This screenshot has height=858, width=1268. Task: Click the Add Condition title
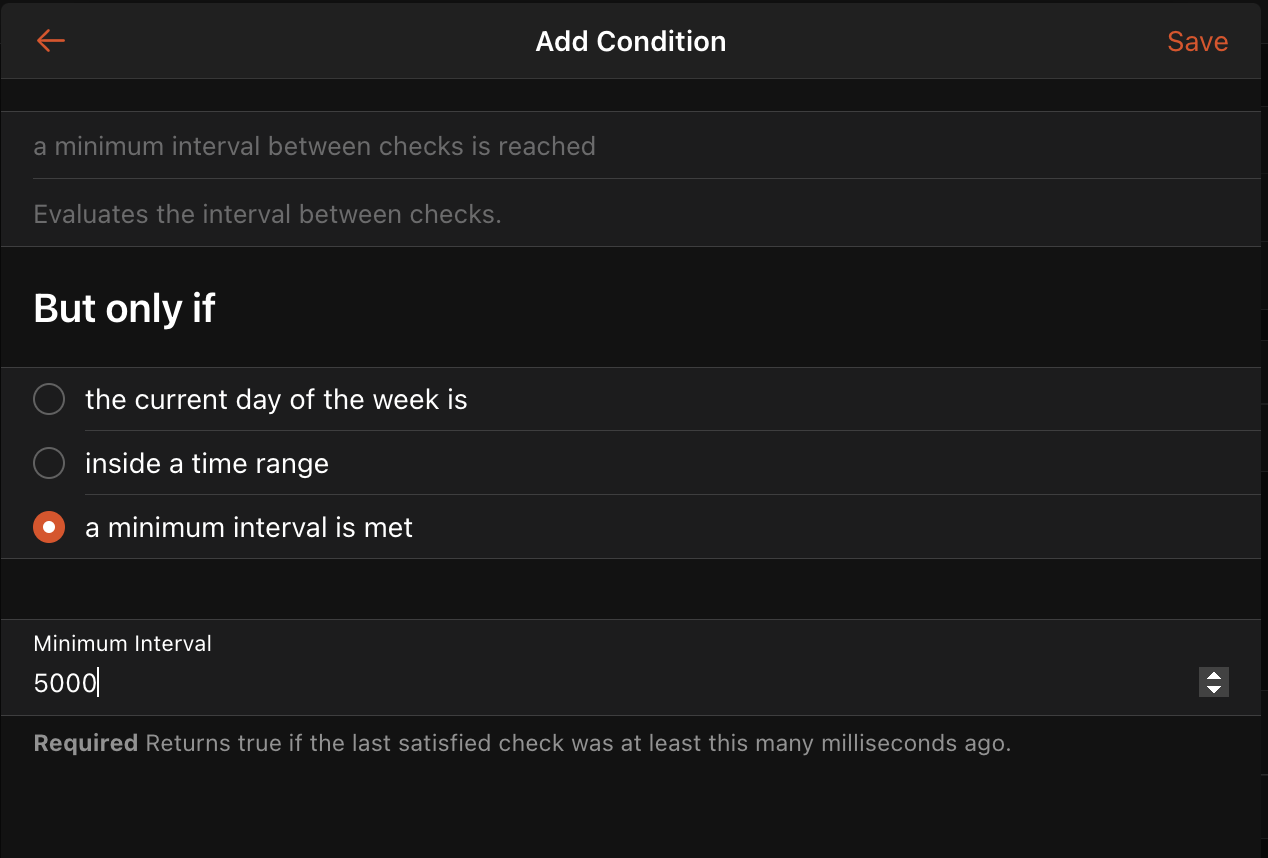tap(630, 42)
